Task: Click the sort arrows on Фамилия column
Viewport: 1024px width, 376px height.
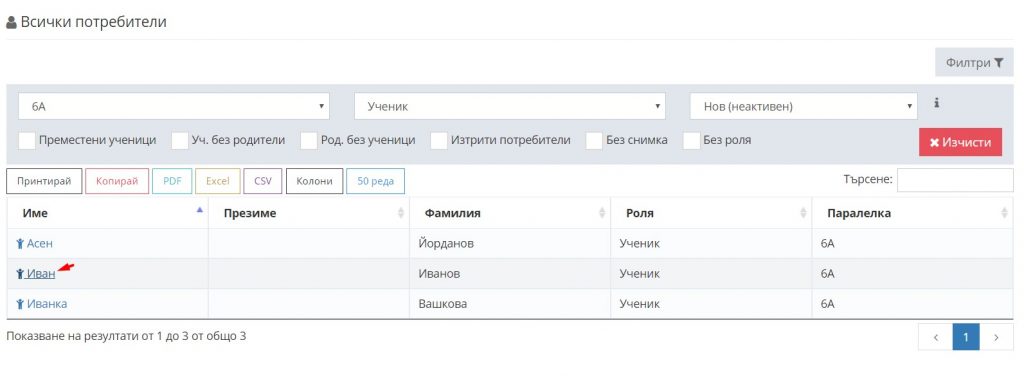Action: (602, 213)
